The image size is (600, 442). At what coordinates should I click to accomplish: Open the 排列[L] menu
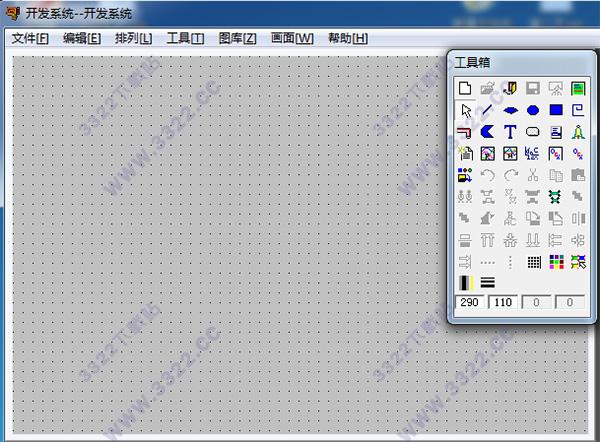[x=134, y=38]
